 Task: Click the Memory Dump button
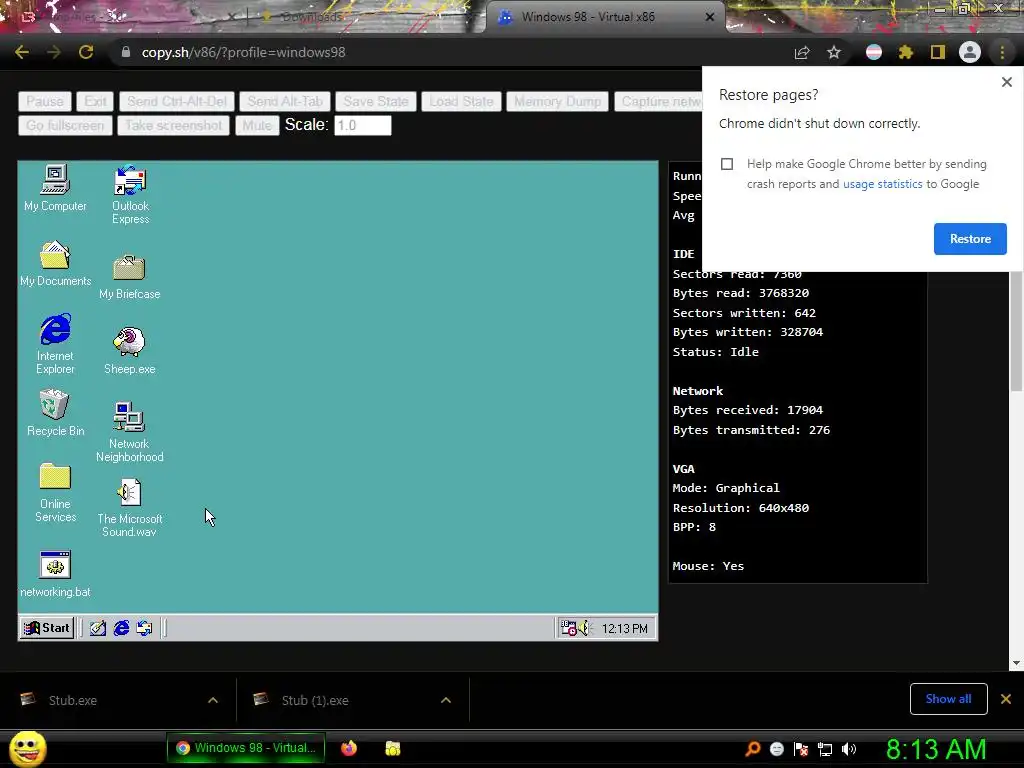[557, 101]
